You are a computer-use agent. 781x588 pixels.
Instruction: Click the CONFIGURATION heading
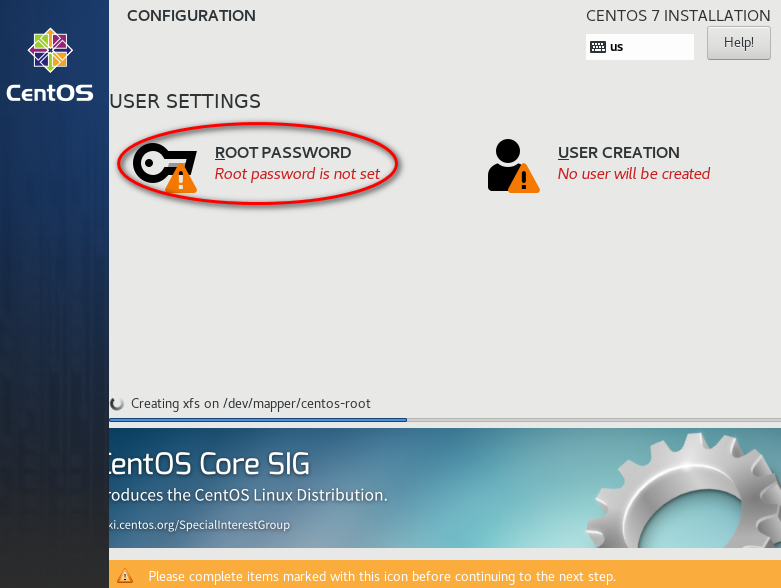(x=191, y=16)
